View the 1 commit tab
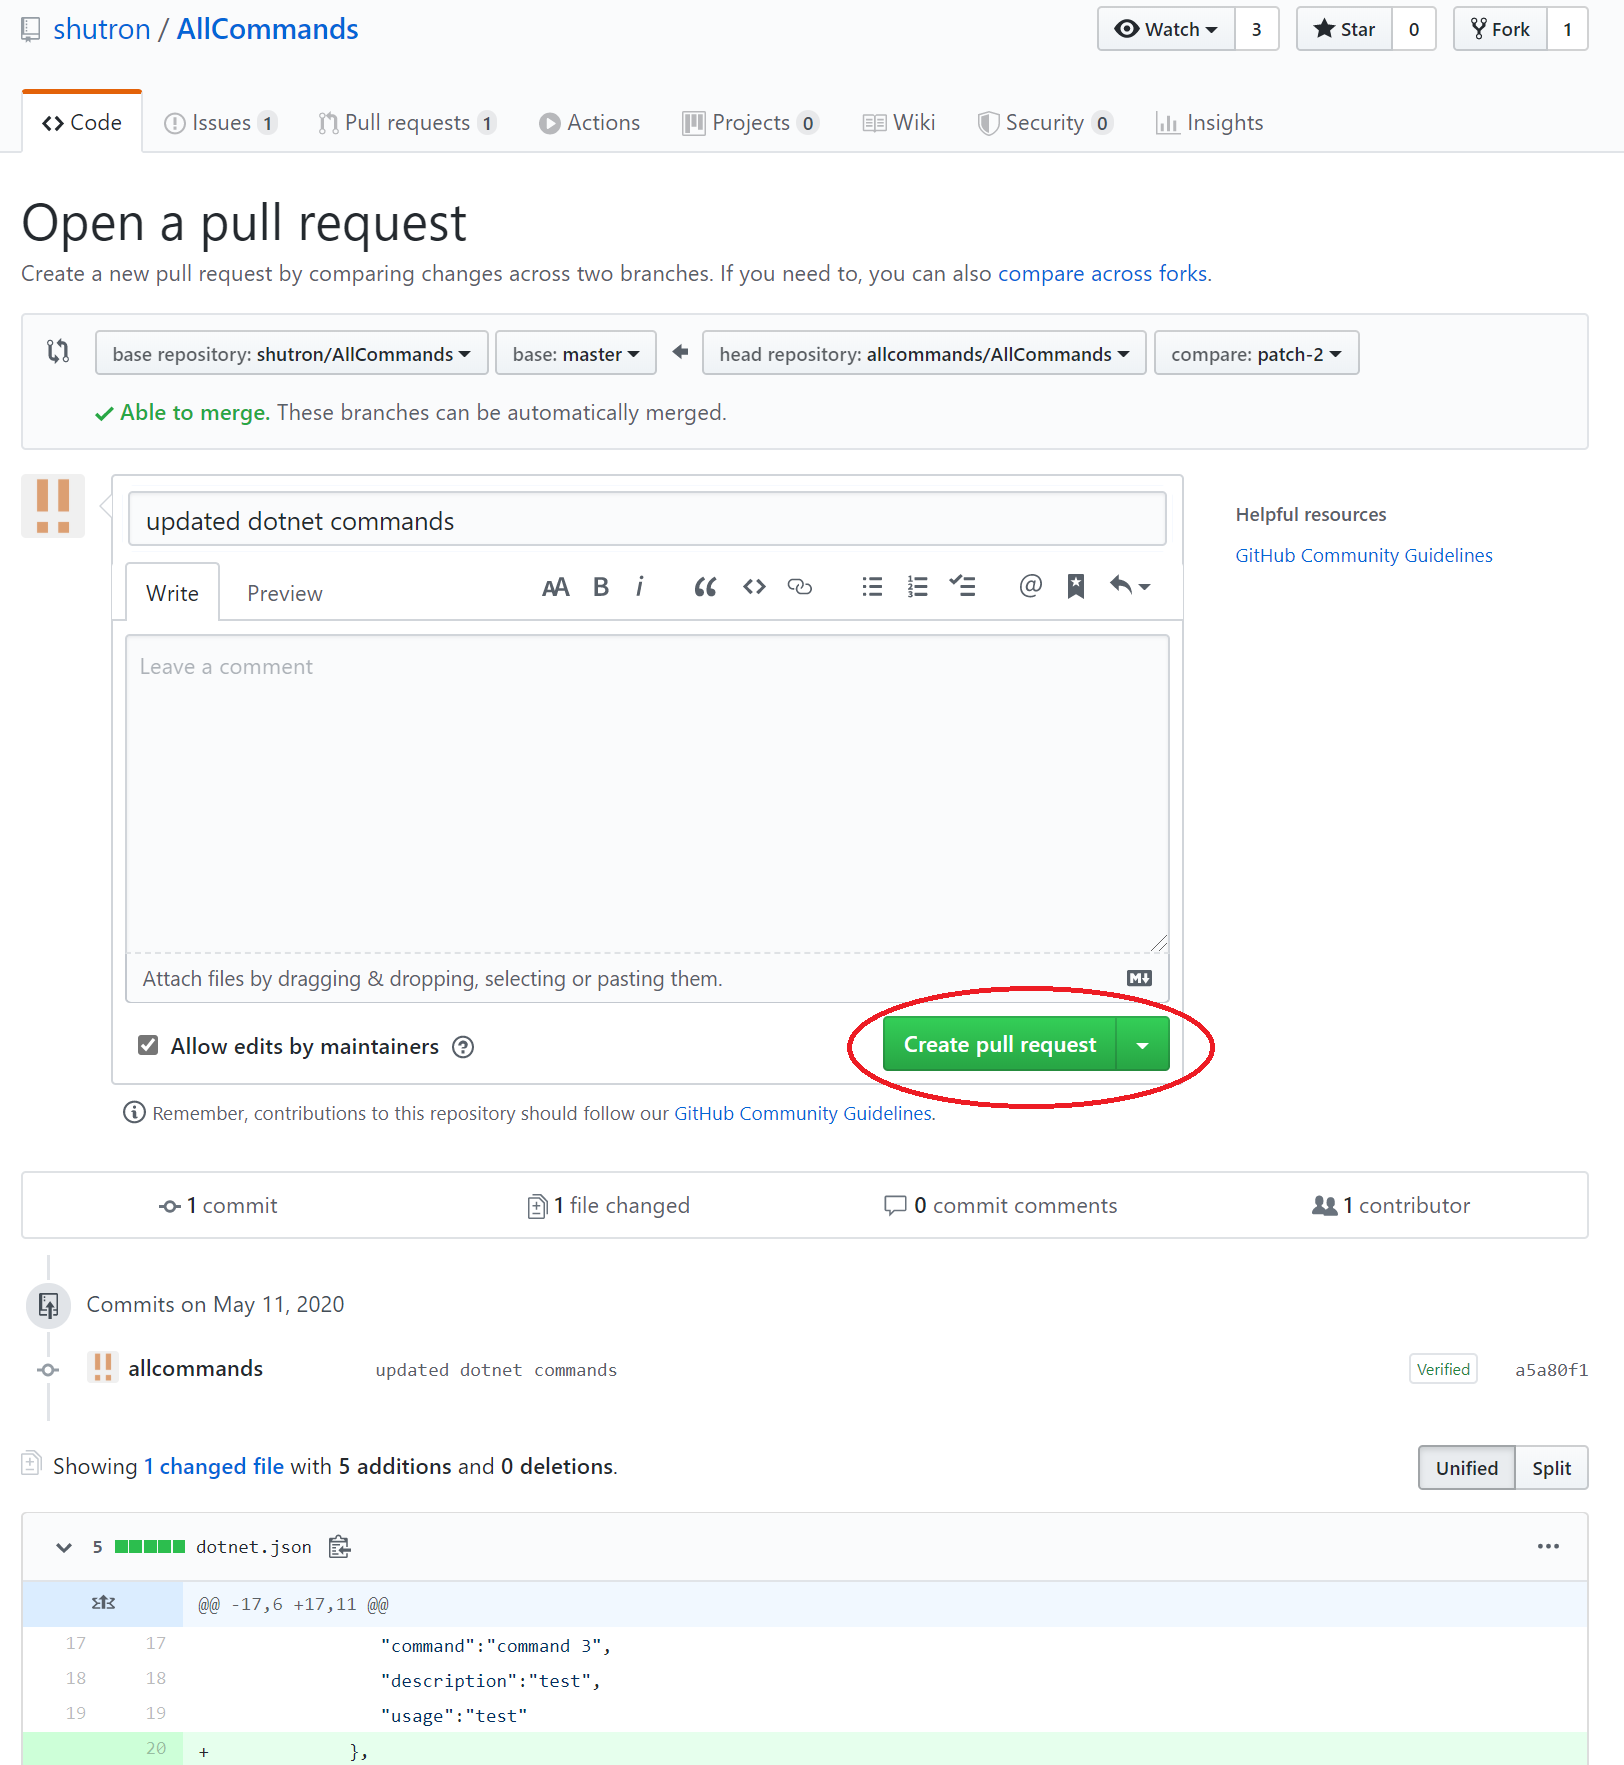 pos(218,1206)
